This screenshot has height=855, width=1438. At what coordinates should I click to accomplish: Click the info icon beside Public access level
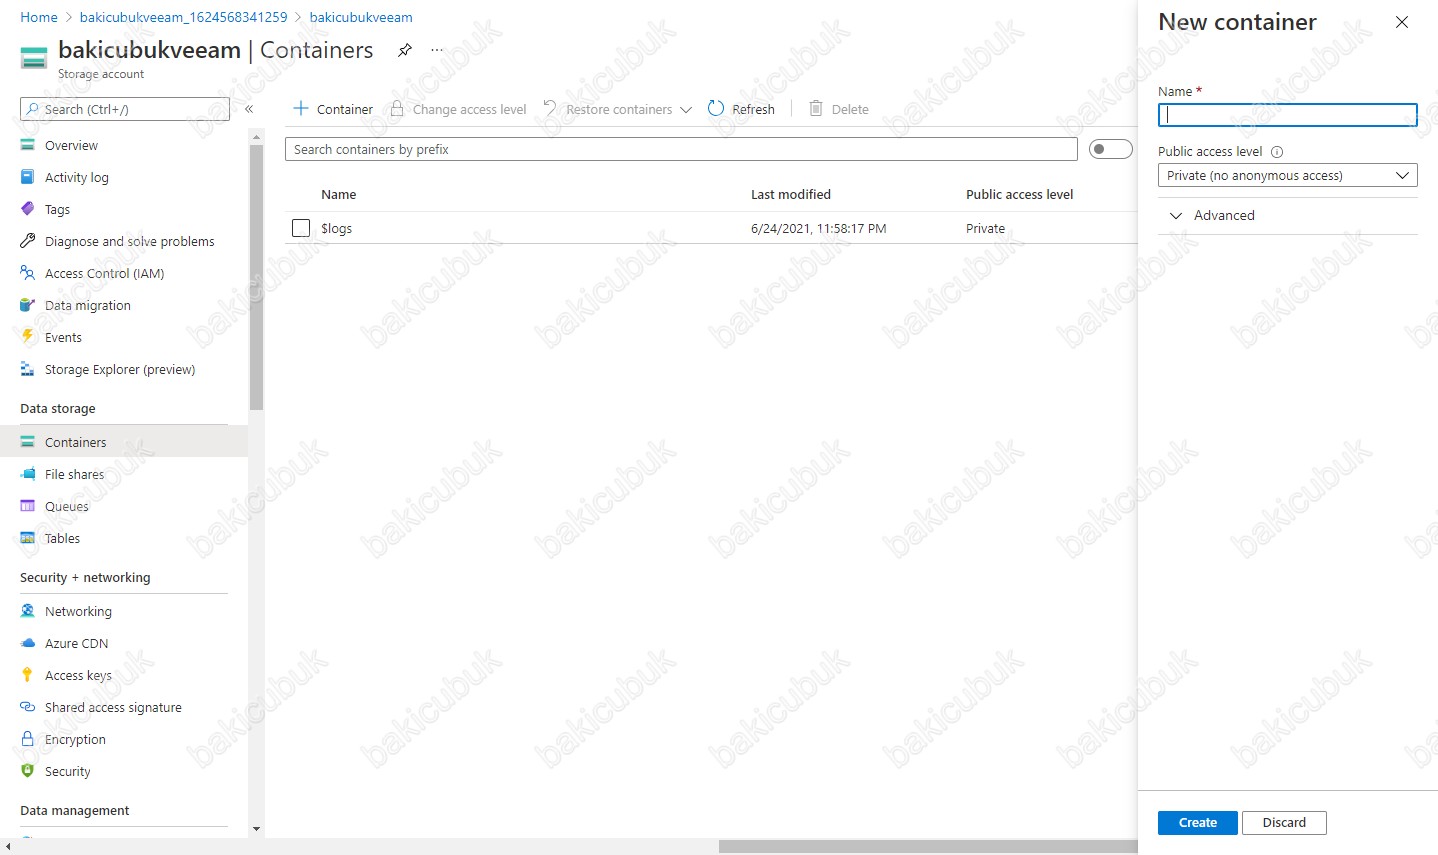[1277, 152]
